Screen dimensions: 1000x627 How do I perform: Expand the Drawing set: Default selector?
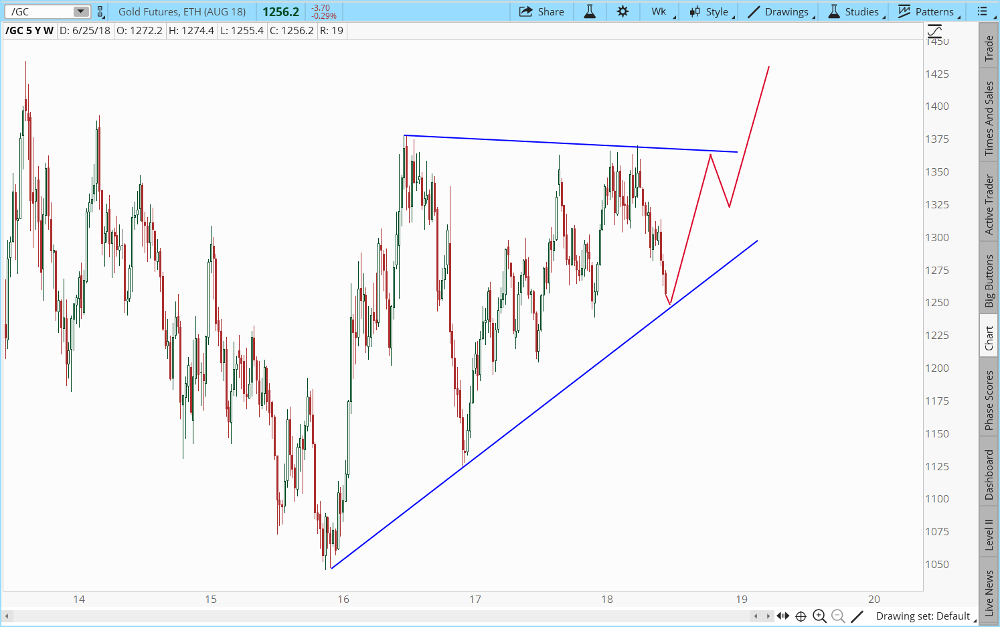[x=921, y=616]
